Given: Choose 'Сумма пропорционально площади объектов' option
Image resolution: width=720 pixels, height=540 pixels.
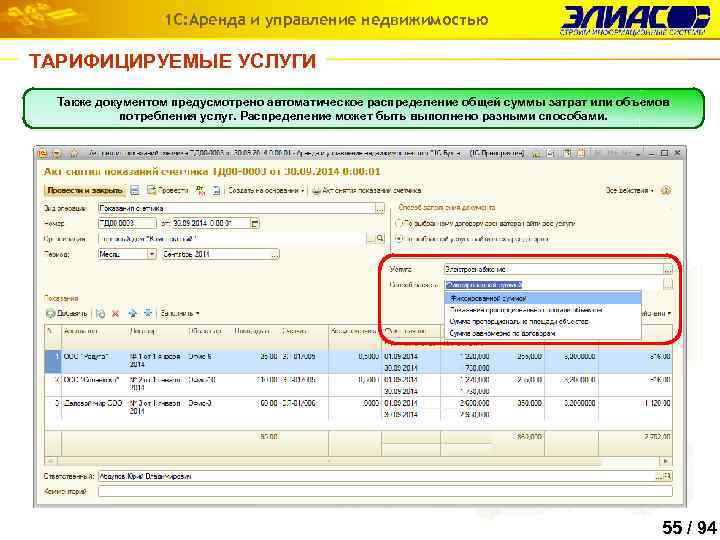Looking at the screenshot, I should 543,321.
